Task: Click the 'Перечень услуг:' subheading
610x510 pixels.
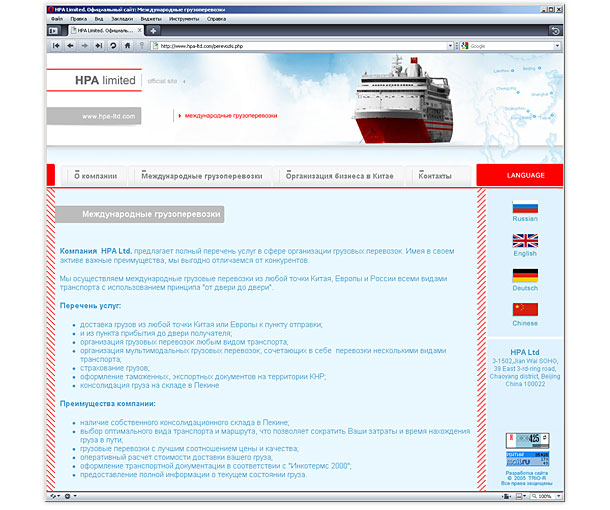Action: (x=90, y=306)
